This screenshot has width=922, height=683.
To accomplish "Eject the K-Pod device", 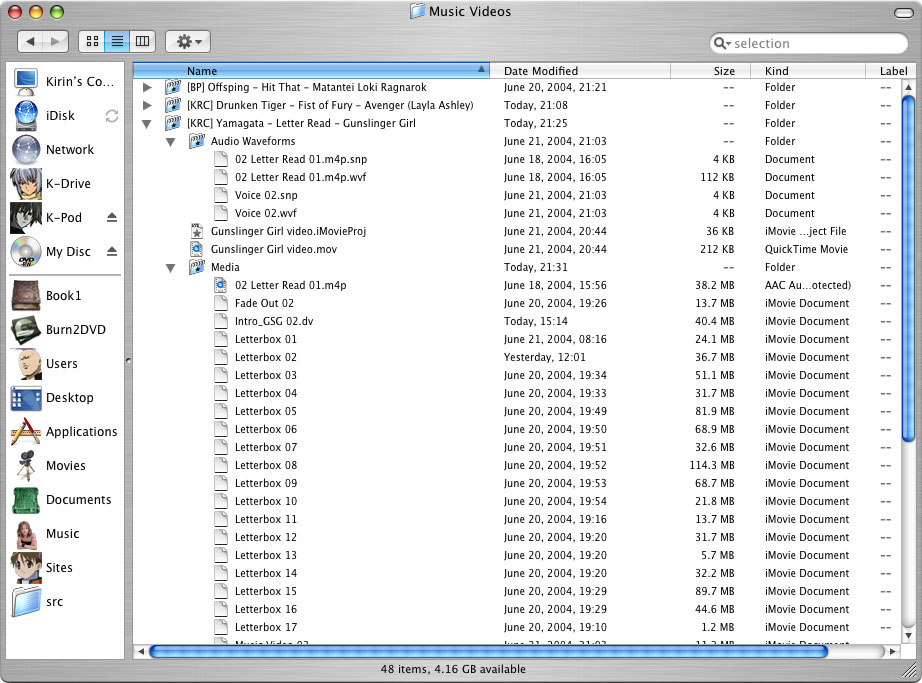I will pyautogui.click(x=112, y=218).
